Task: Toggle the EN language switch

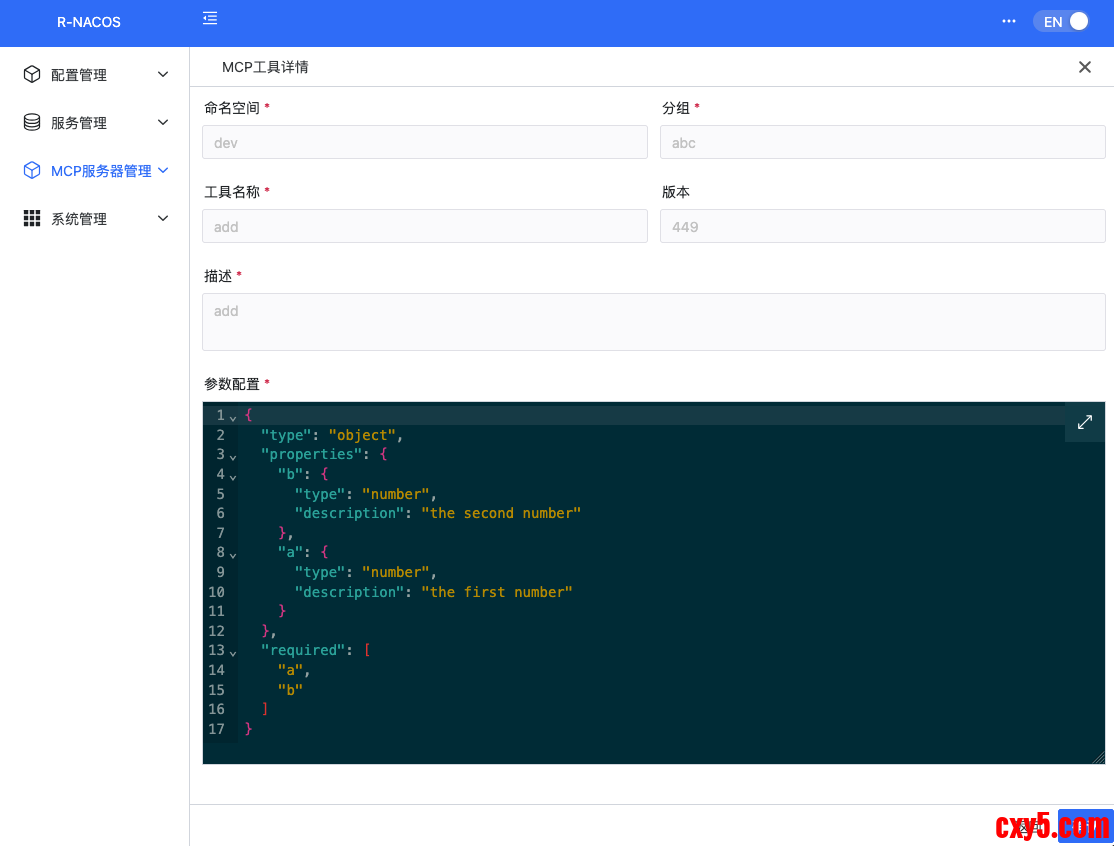Action: (x=1061, y=21)
